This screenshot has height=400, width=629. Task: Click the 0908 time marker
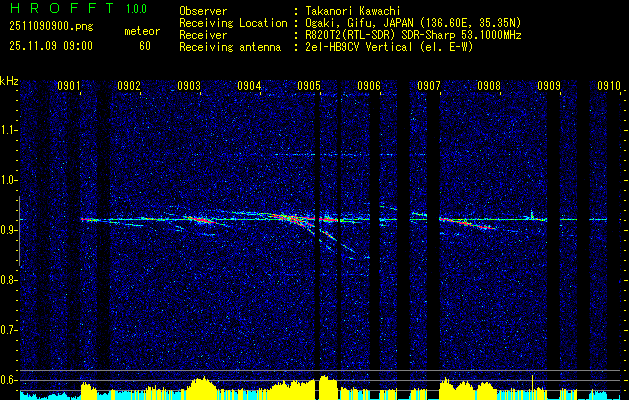tap(489, 85)
